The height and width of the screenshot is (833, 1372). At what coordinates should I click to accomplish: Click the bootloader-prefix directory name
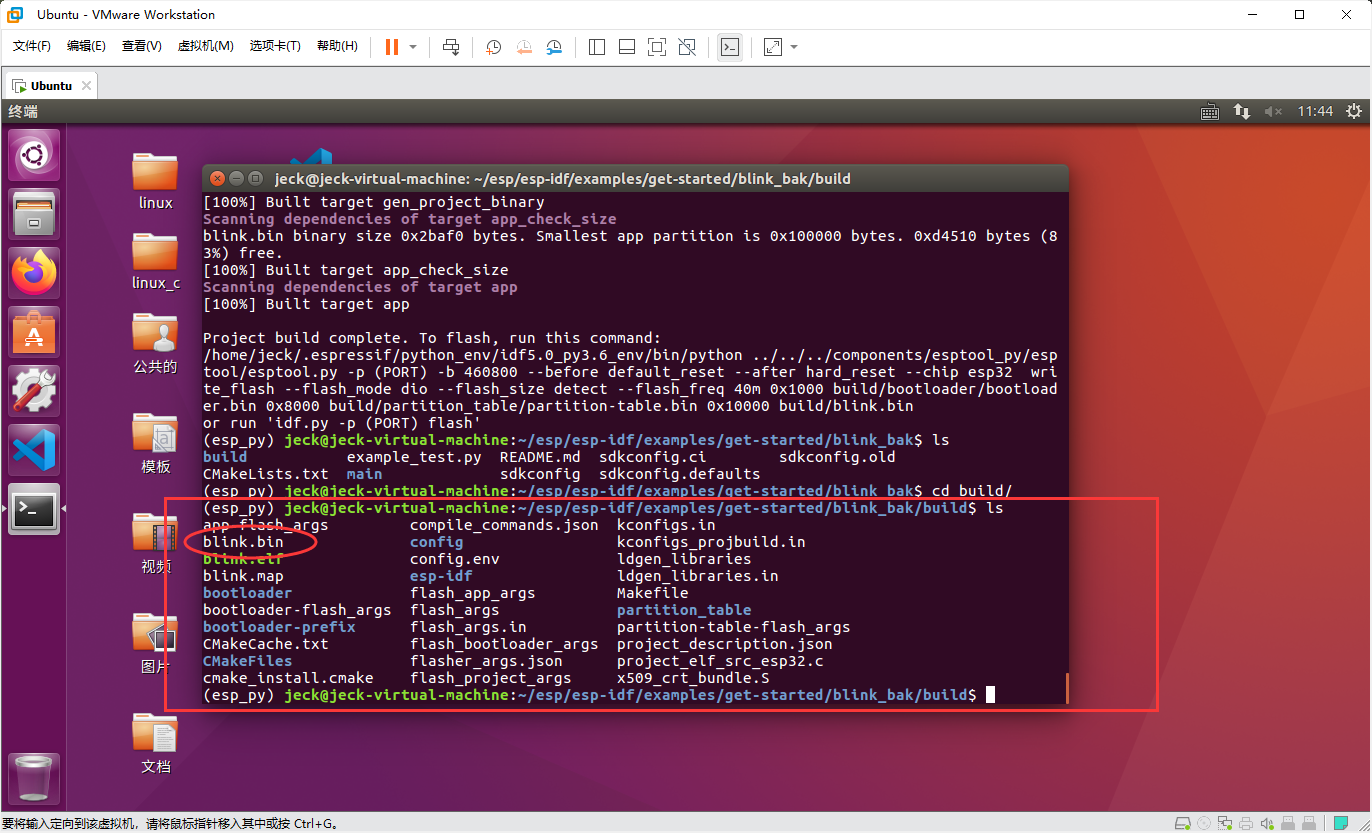coord(279,627)
